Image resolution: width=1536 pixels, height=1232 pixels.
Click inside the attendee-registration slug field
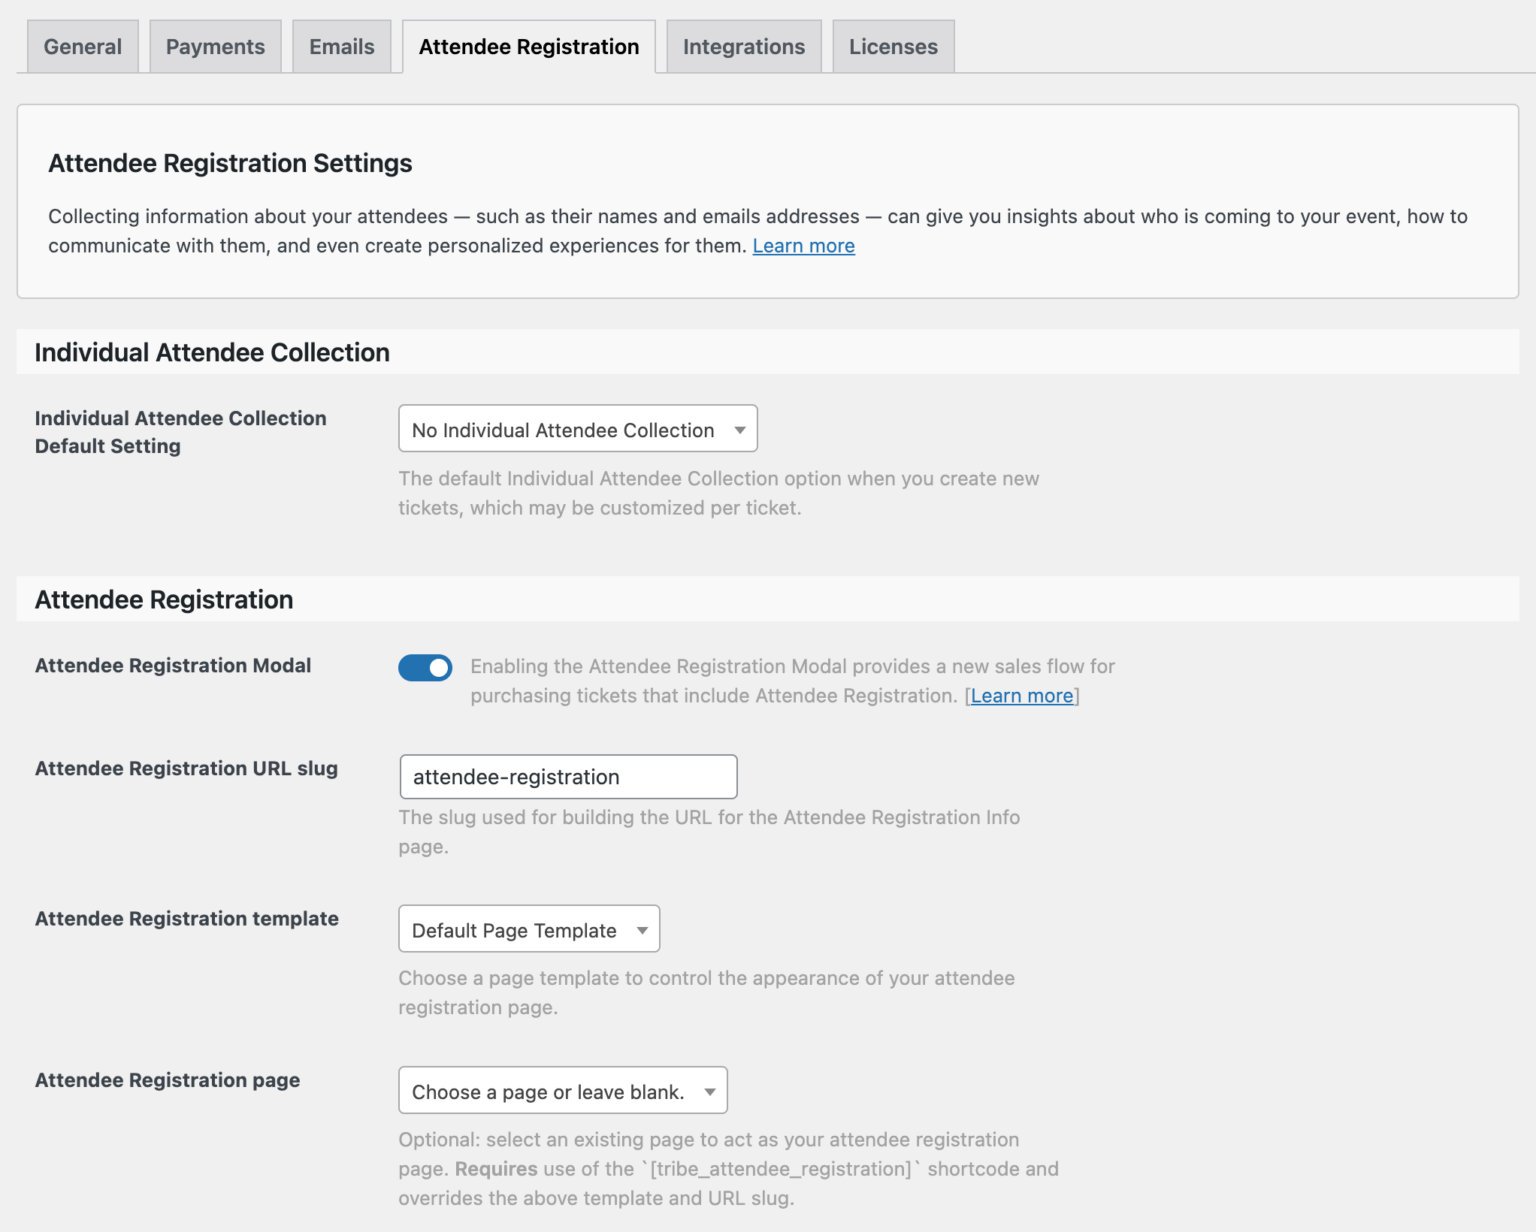tap(567, 776)
